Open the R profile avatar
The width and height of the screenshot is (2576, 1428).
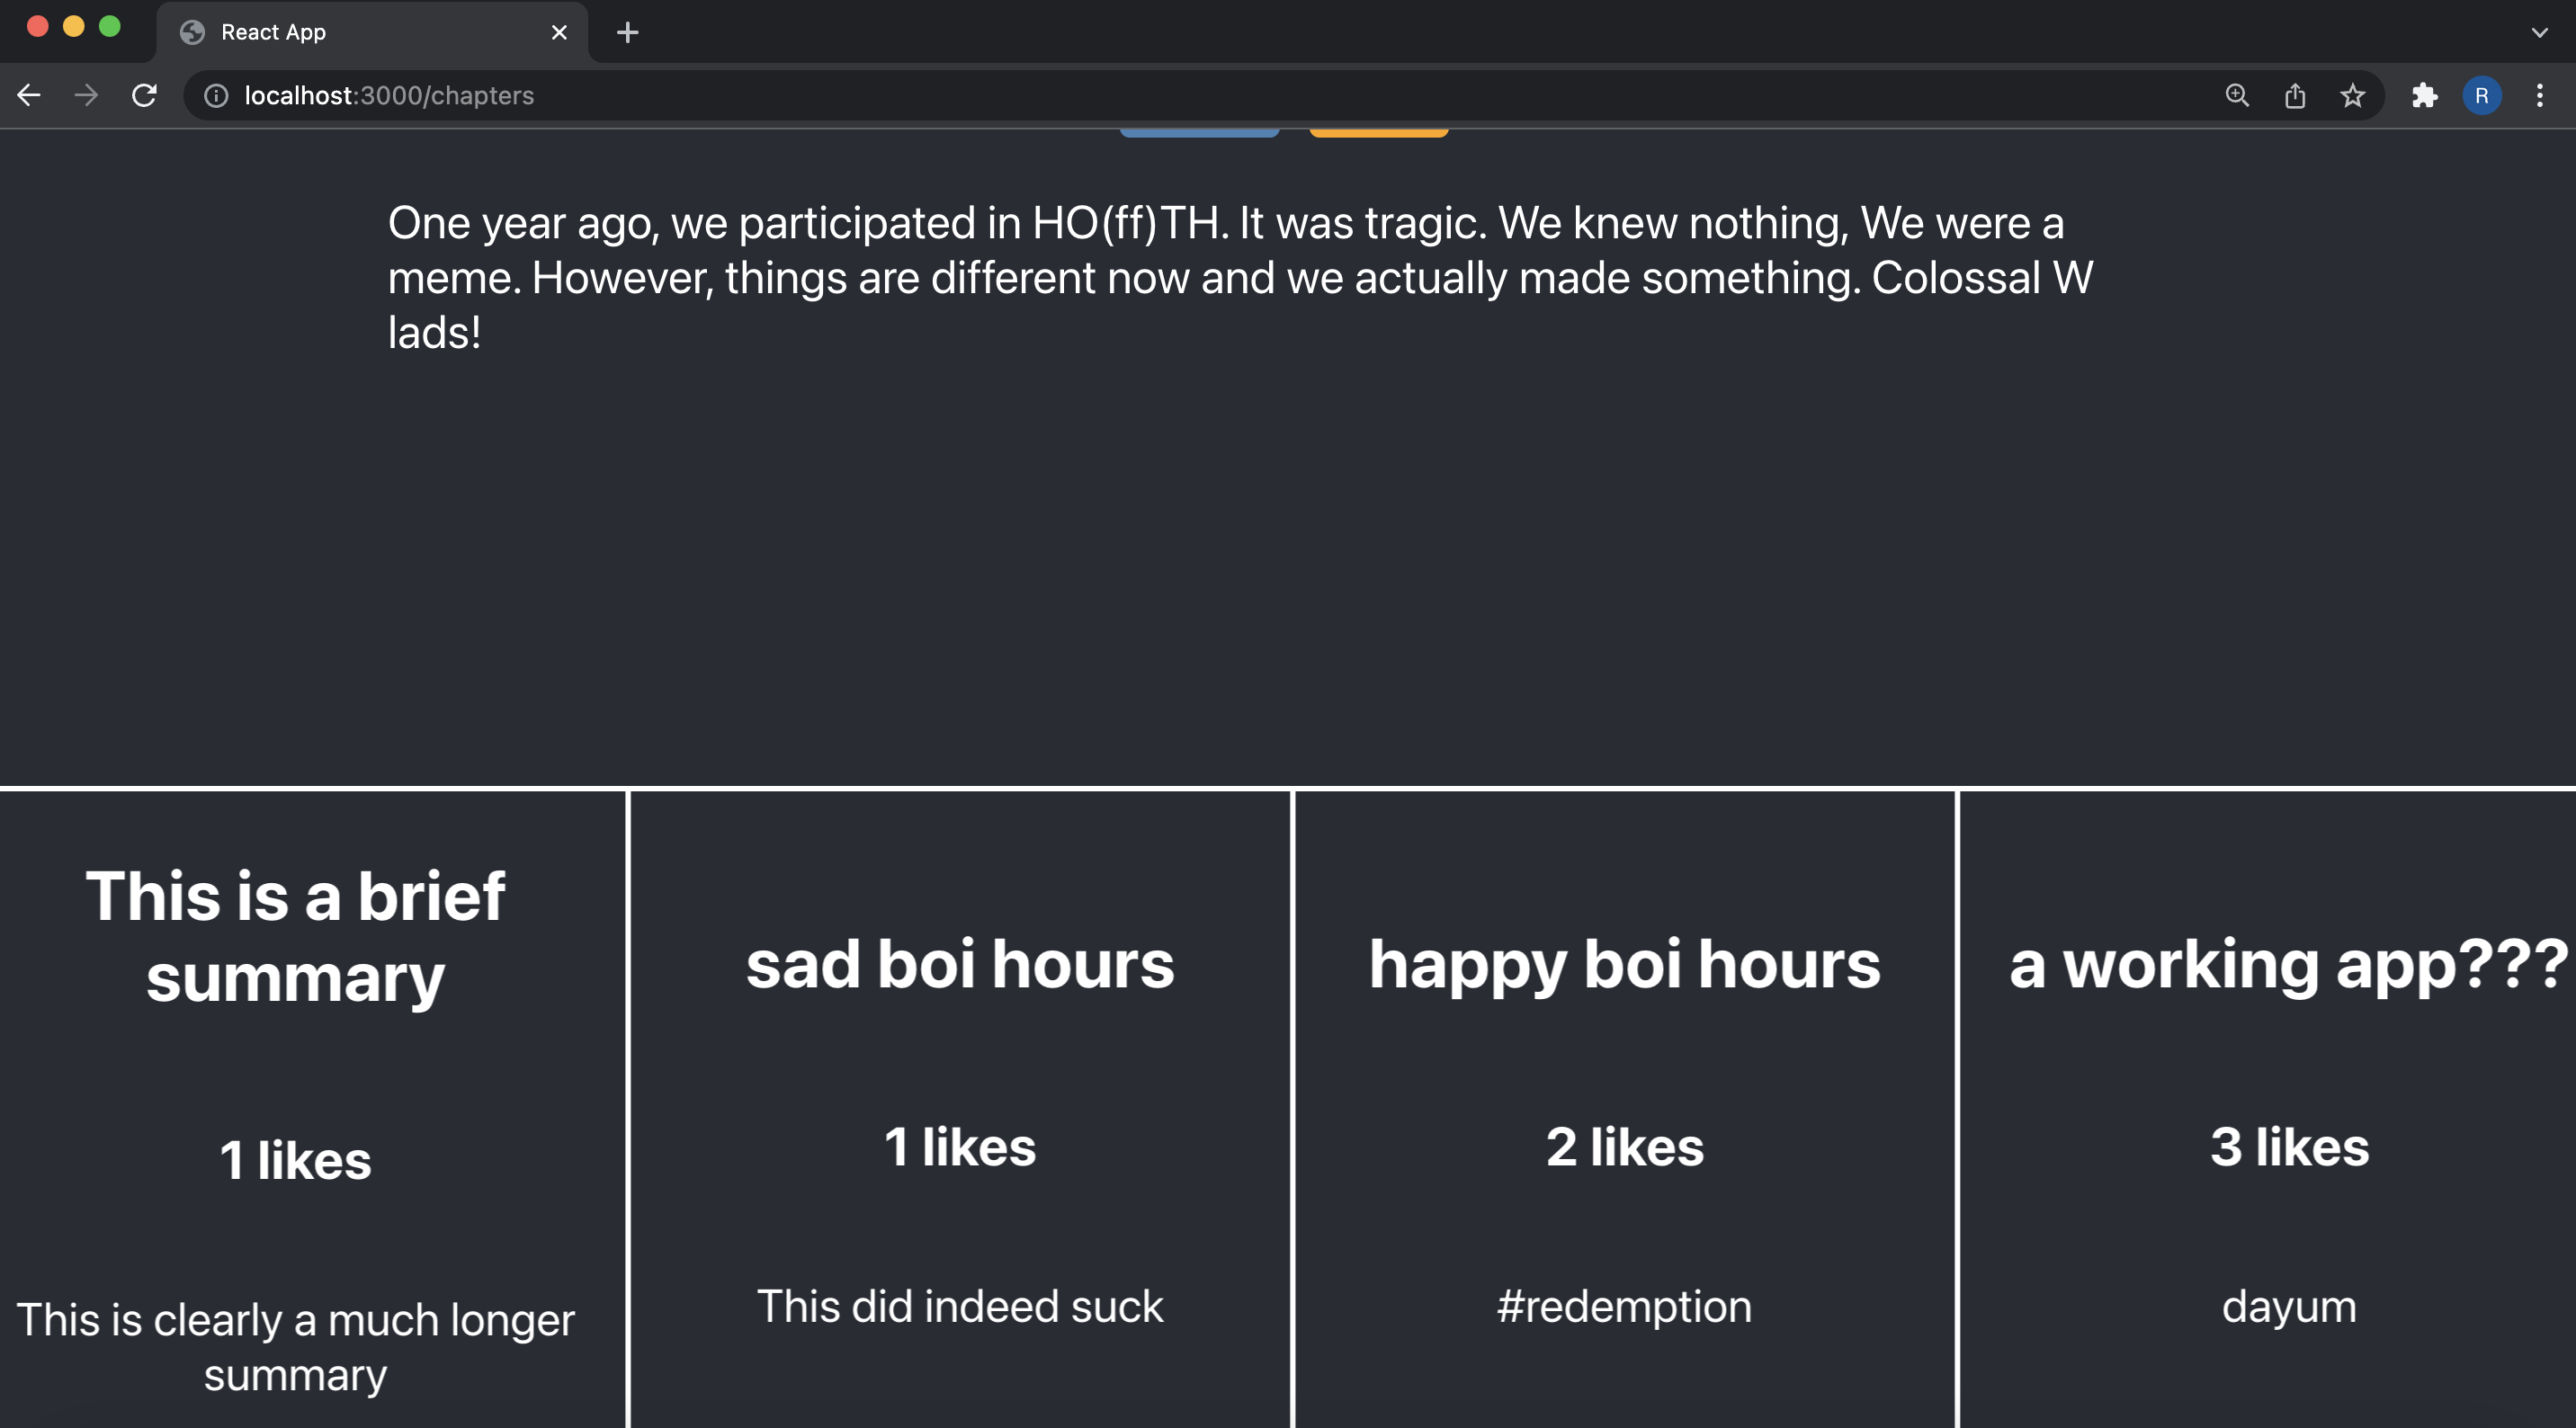coord(2481,95)
